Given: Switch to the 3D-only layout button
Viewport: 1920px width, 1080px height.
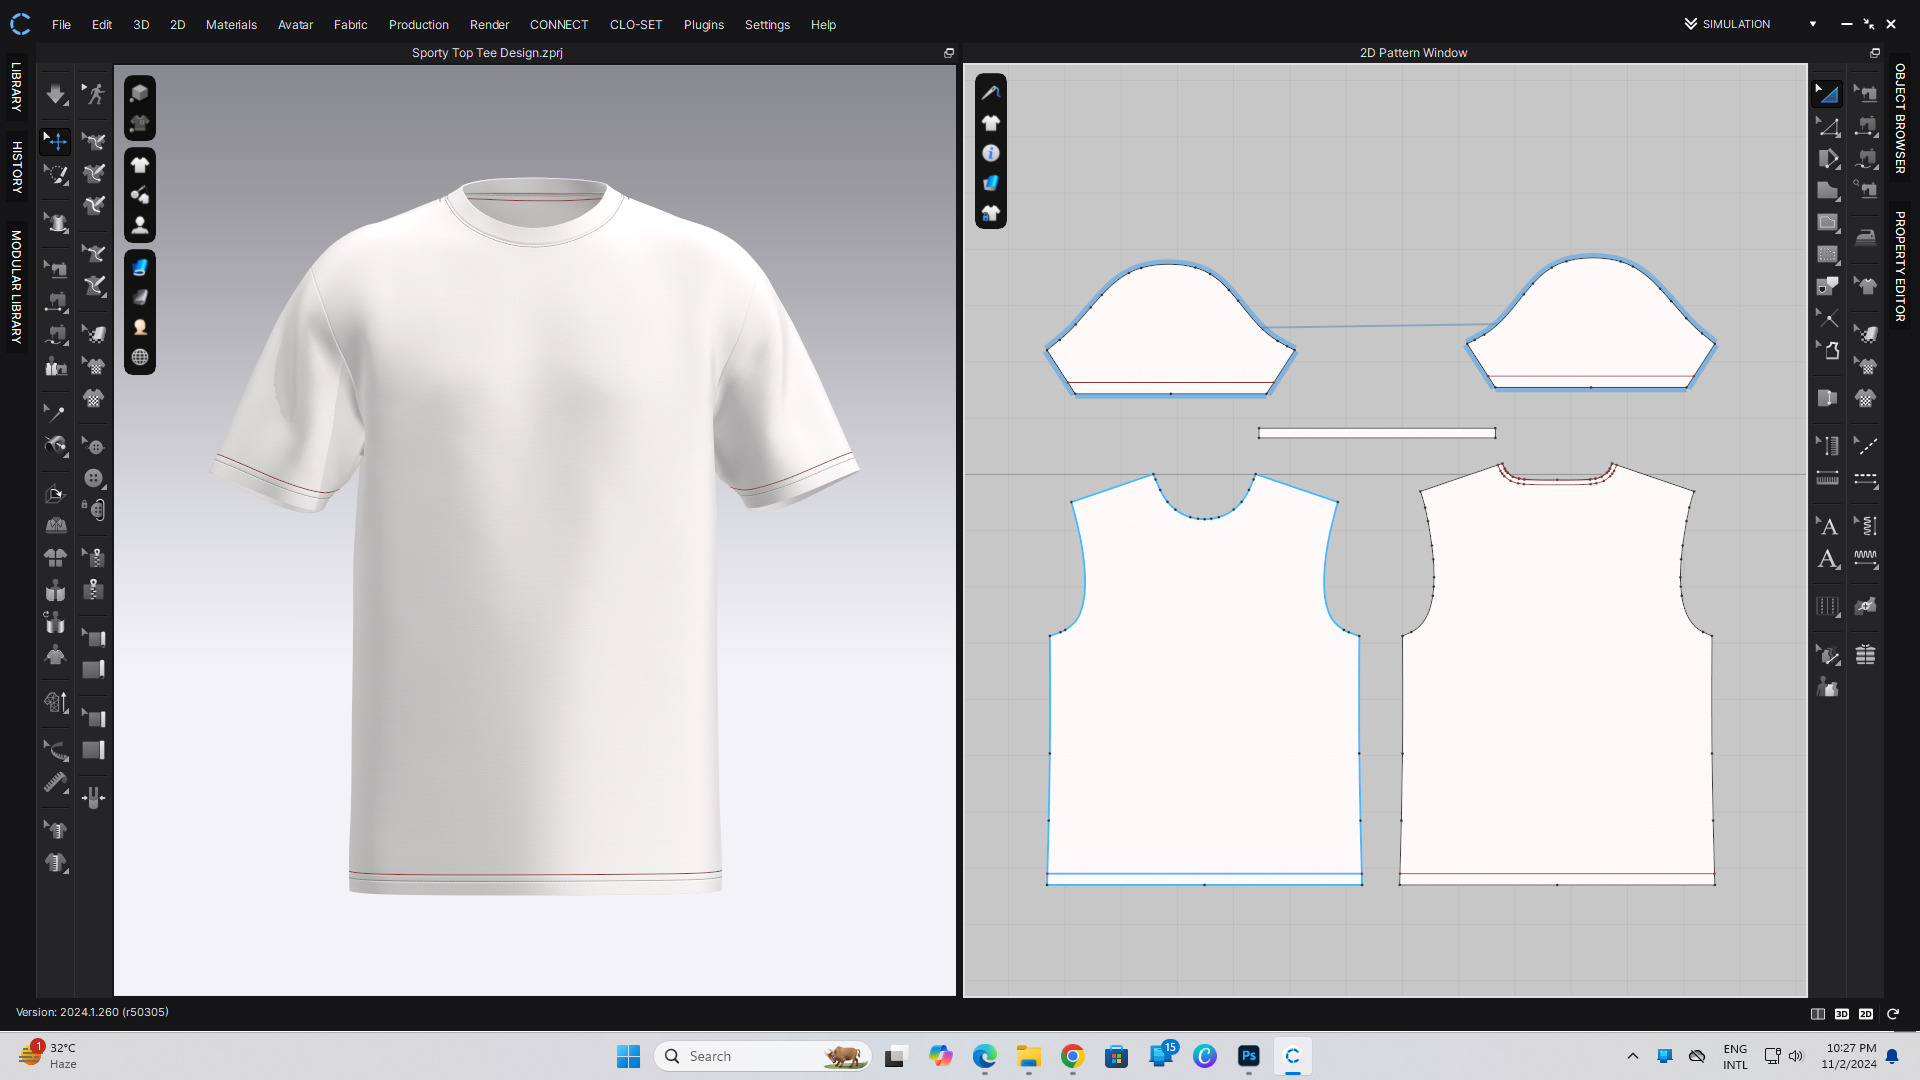Looking at the screenshot, I should [x=1841, y=1014].
